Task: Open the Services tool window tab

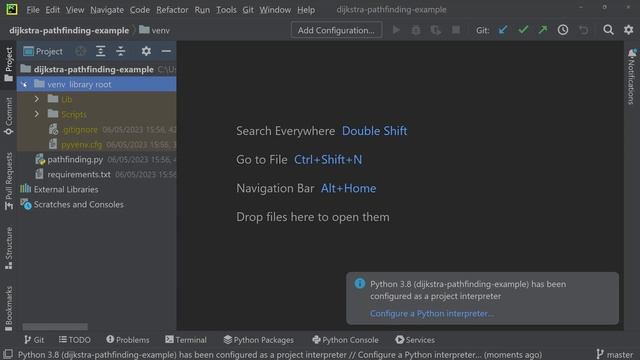Action: (415, 340)
